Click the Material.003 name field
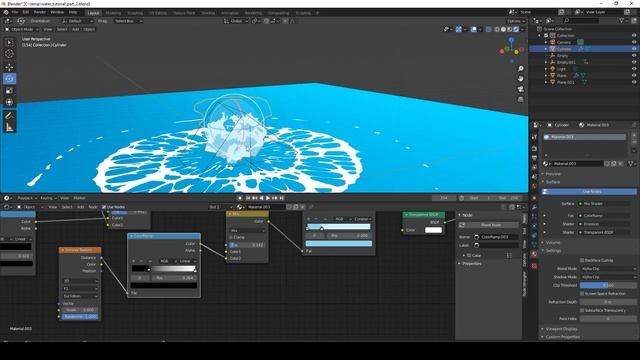 click(x=577, y=164)
